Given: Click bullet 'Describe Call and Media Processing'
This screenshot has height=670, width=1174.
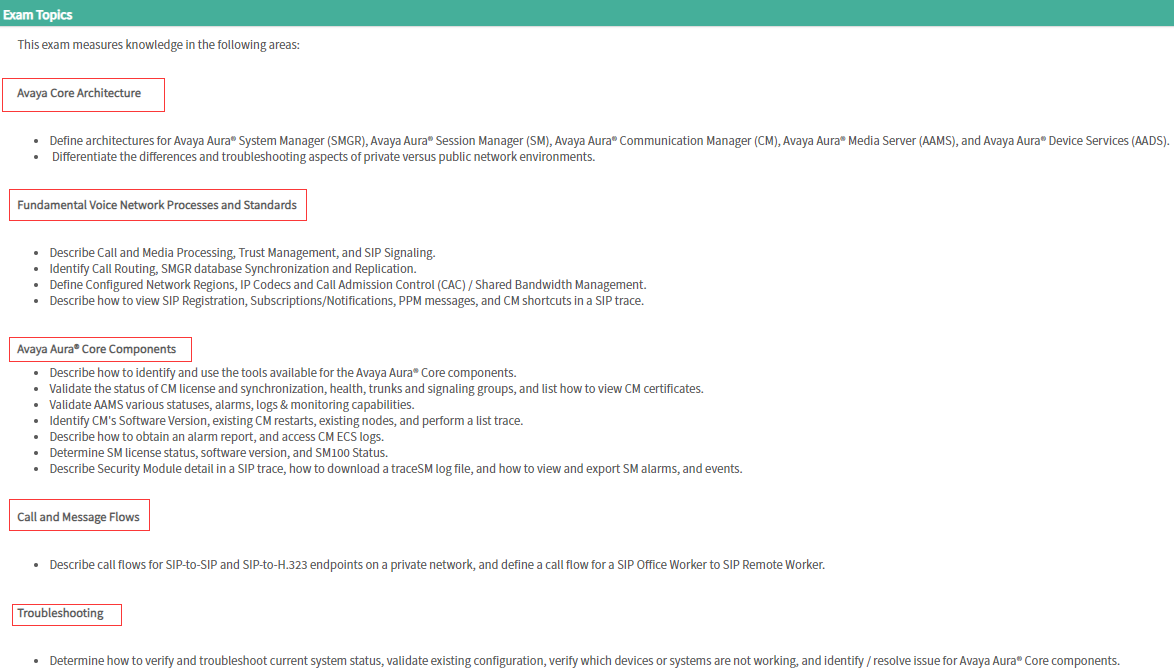Looking at the screenshot, I should (x=242, y=253).
